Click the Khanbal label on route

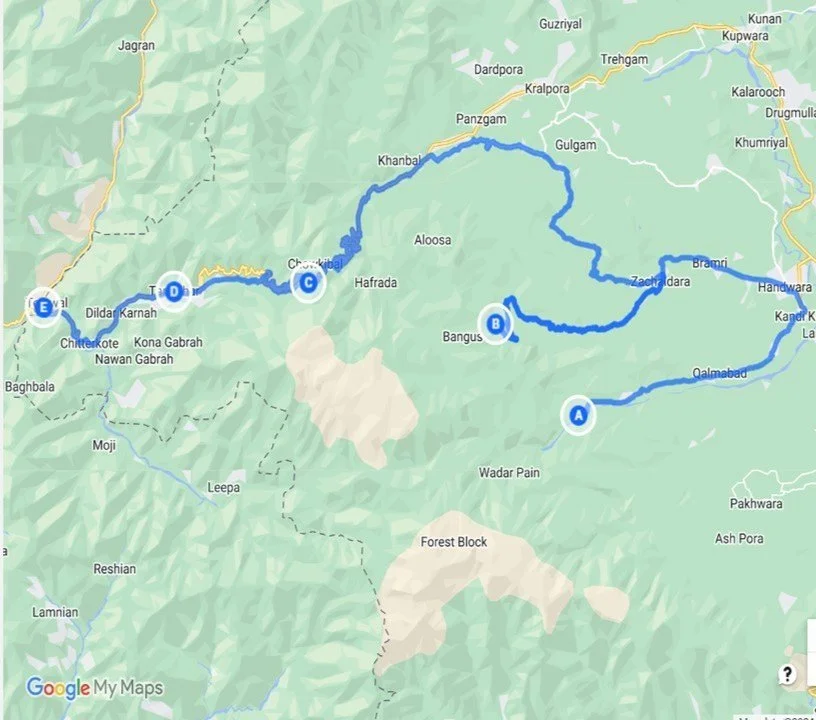pos(399,161)
